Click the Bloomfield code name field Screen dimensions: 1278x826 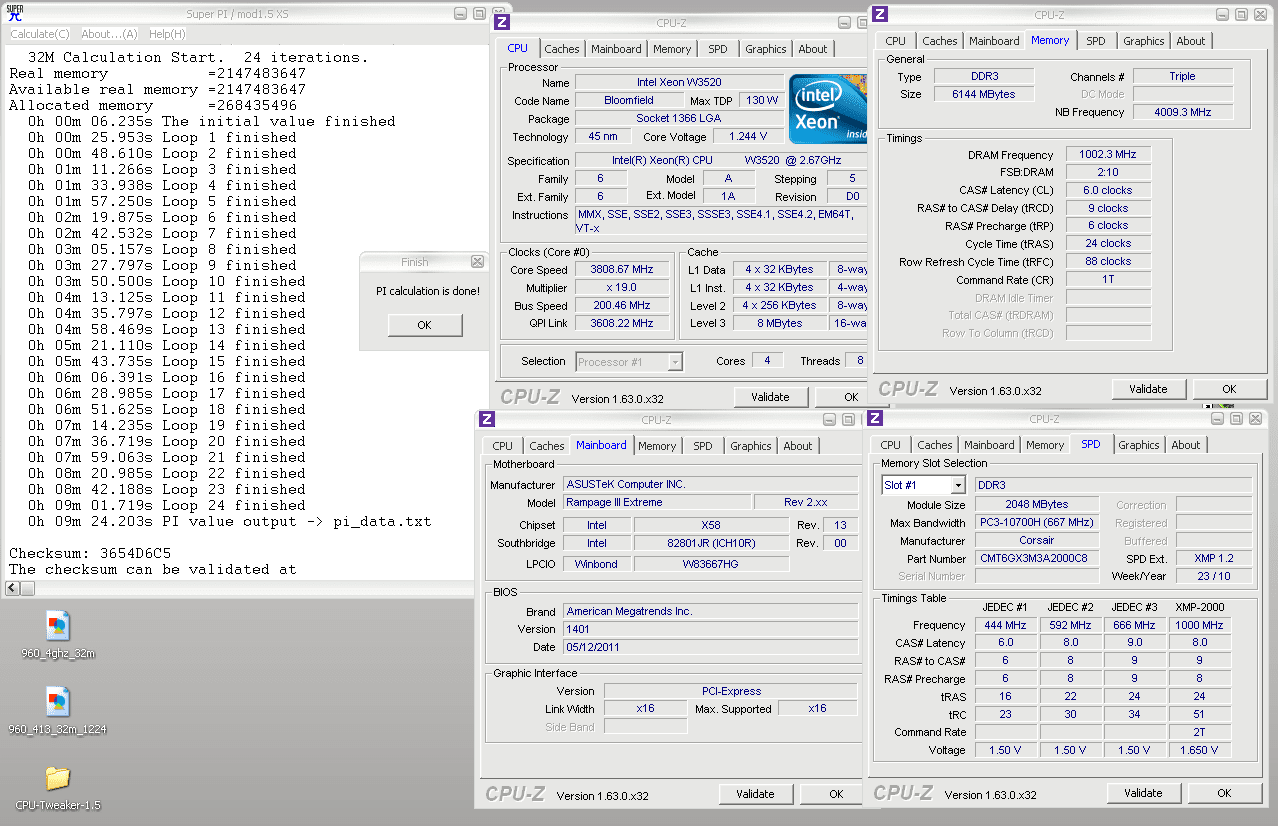pos(628,100)
